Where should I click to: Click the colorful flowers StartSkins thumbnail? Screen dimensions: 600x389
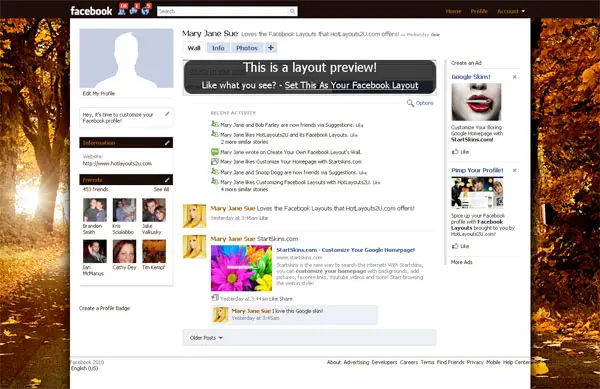point(241,268)
